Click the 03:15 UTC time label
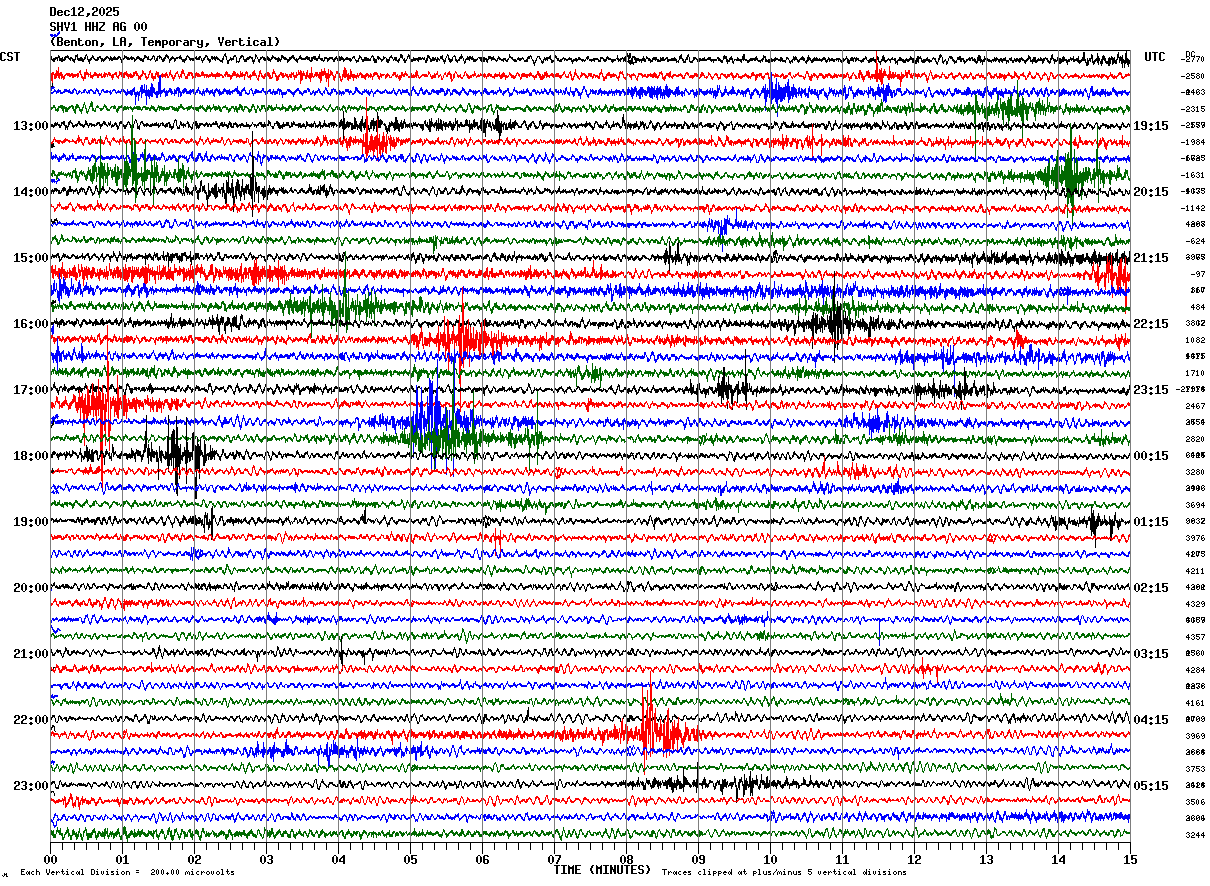 pyautogui.click(x=1151, y=654)
